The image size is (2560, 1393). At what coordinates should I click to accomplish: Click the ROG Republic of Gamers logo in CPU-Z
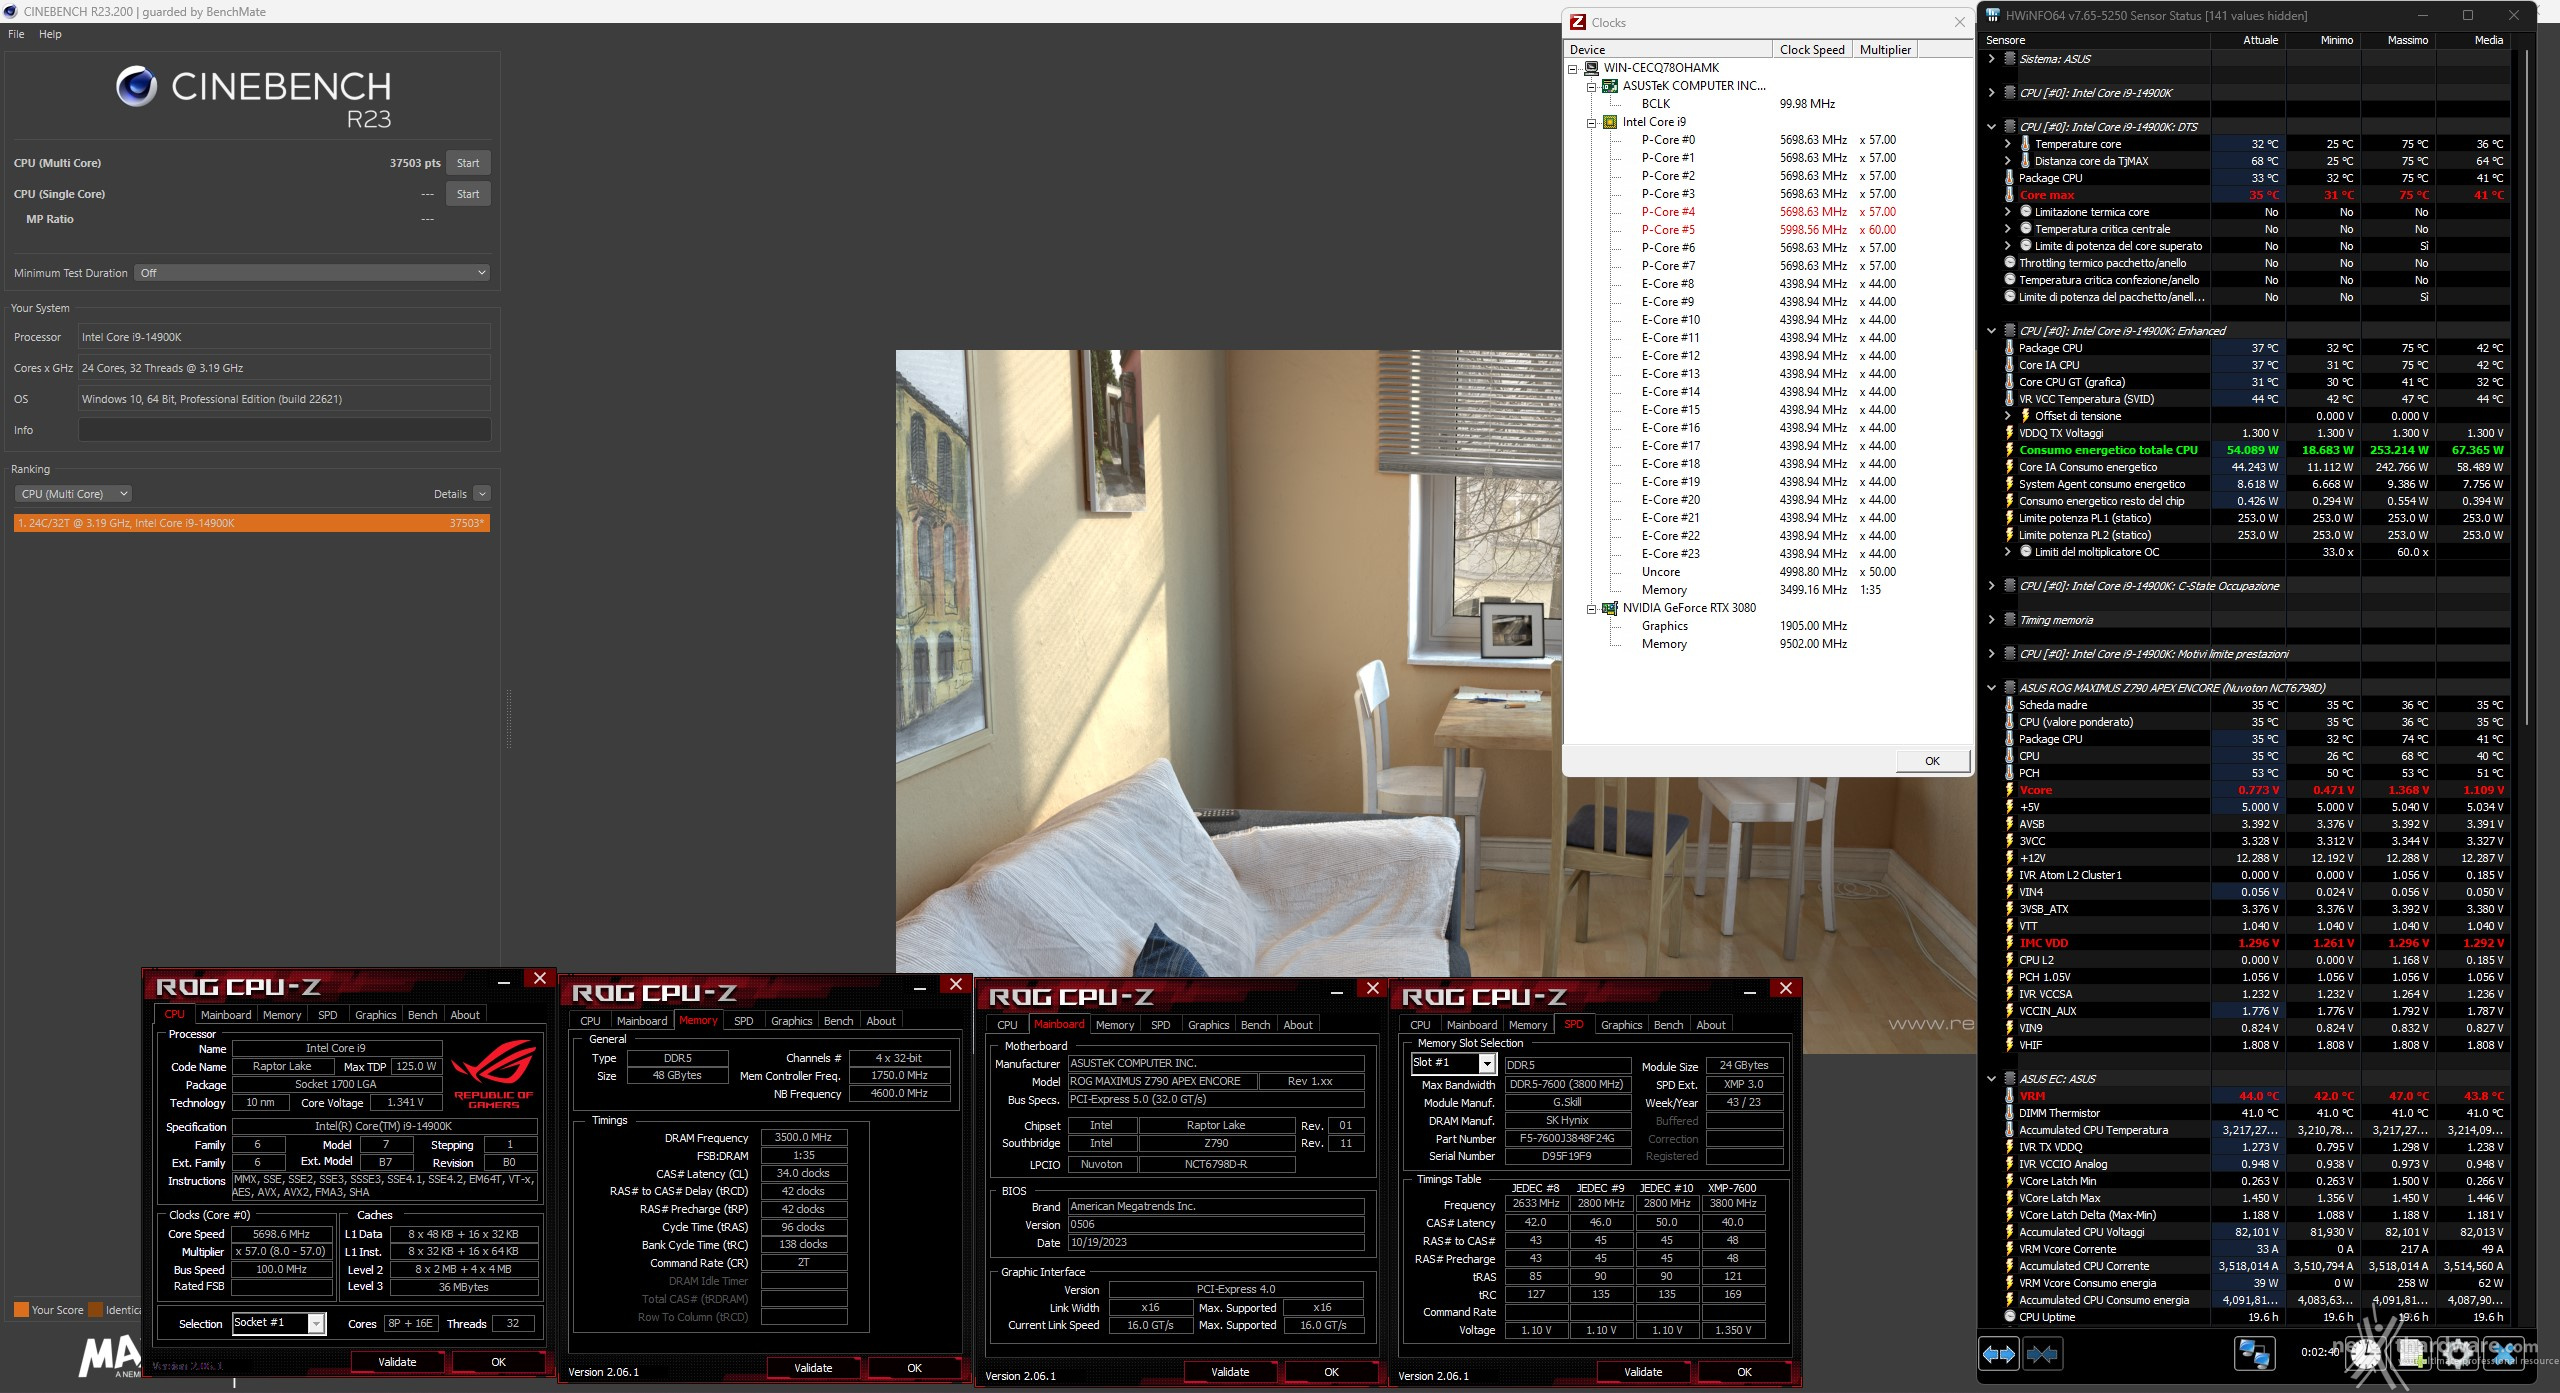tap(494, 1074)
